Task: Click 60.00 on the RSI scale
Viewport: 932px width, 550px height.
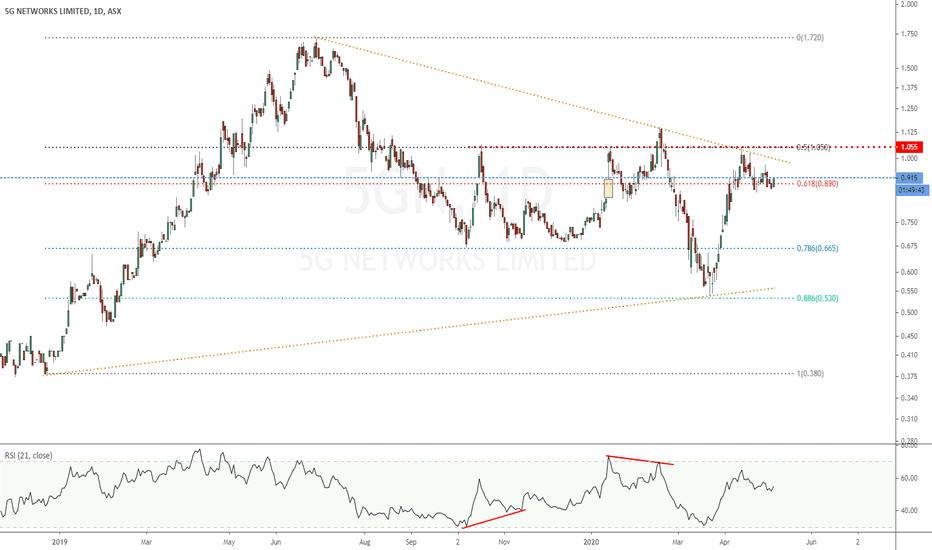Action: coord(909,478)
